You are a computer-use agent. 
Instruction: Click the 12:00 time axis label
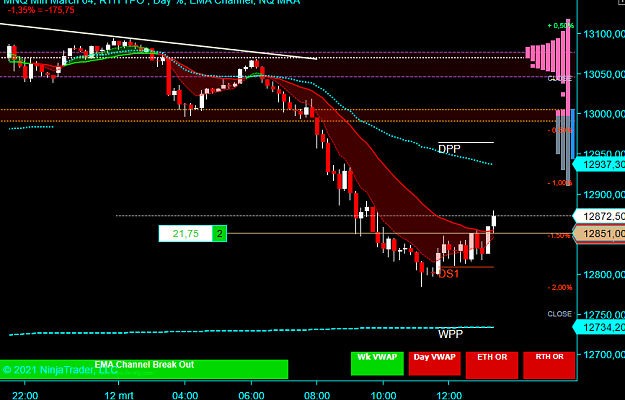pyautogui.click(x=449, y=396)
